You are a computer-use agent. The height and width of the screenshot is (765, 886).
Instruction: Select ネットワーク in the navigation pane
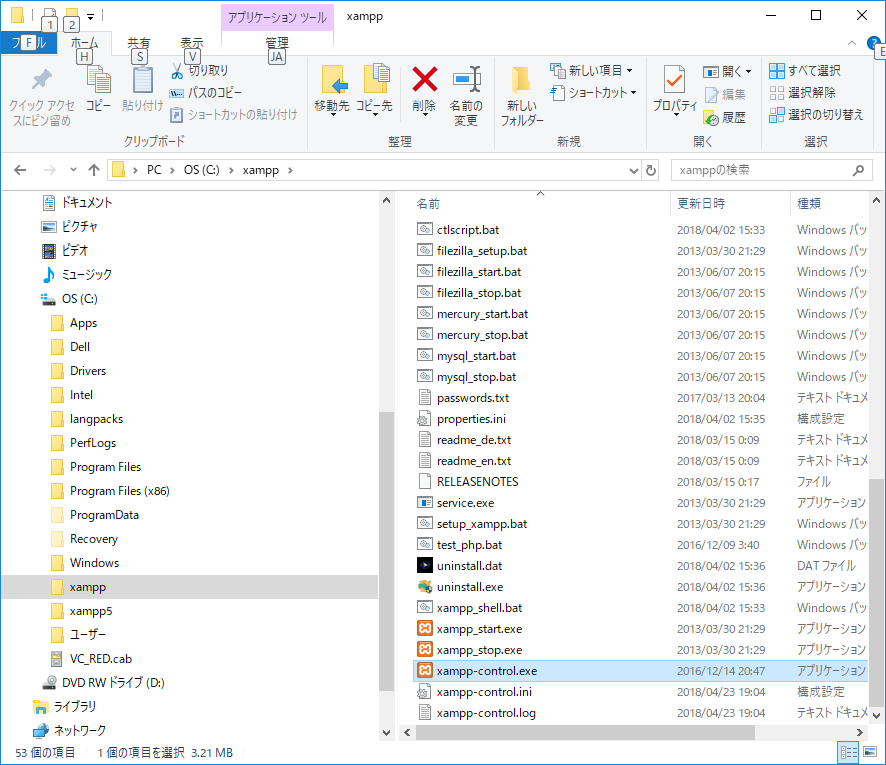79,730
